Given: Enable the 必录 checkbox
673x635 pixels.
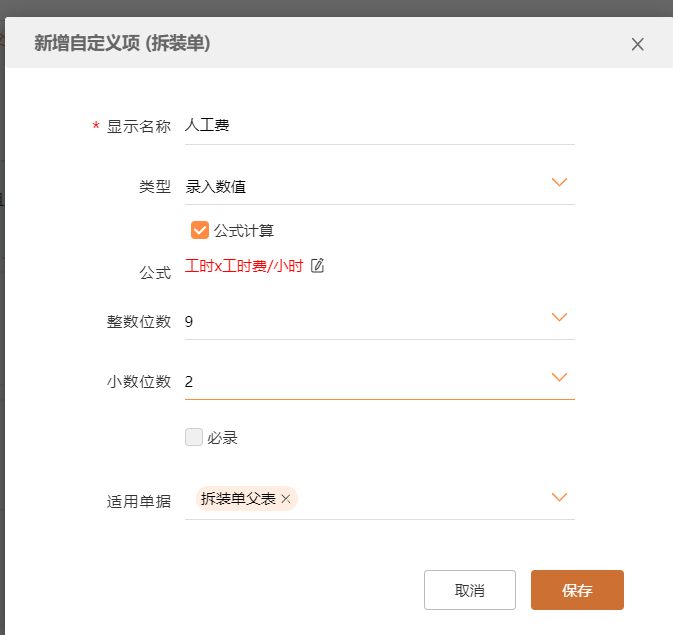Looking at the screenshot, I should pos(194,437).
